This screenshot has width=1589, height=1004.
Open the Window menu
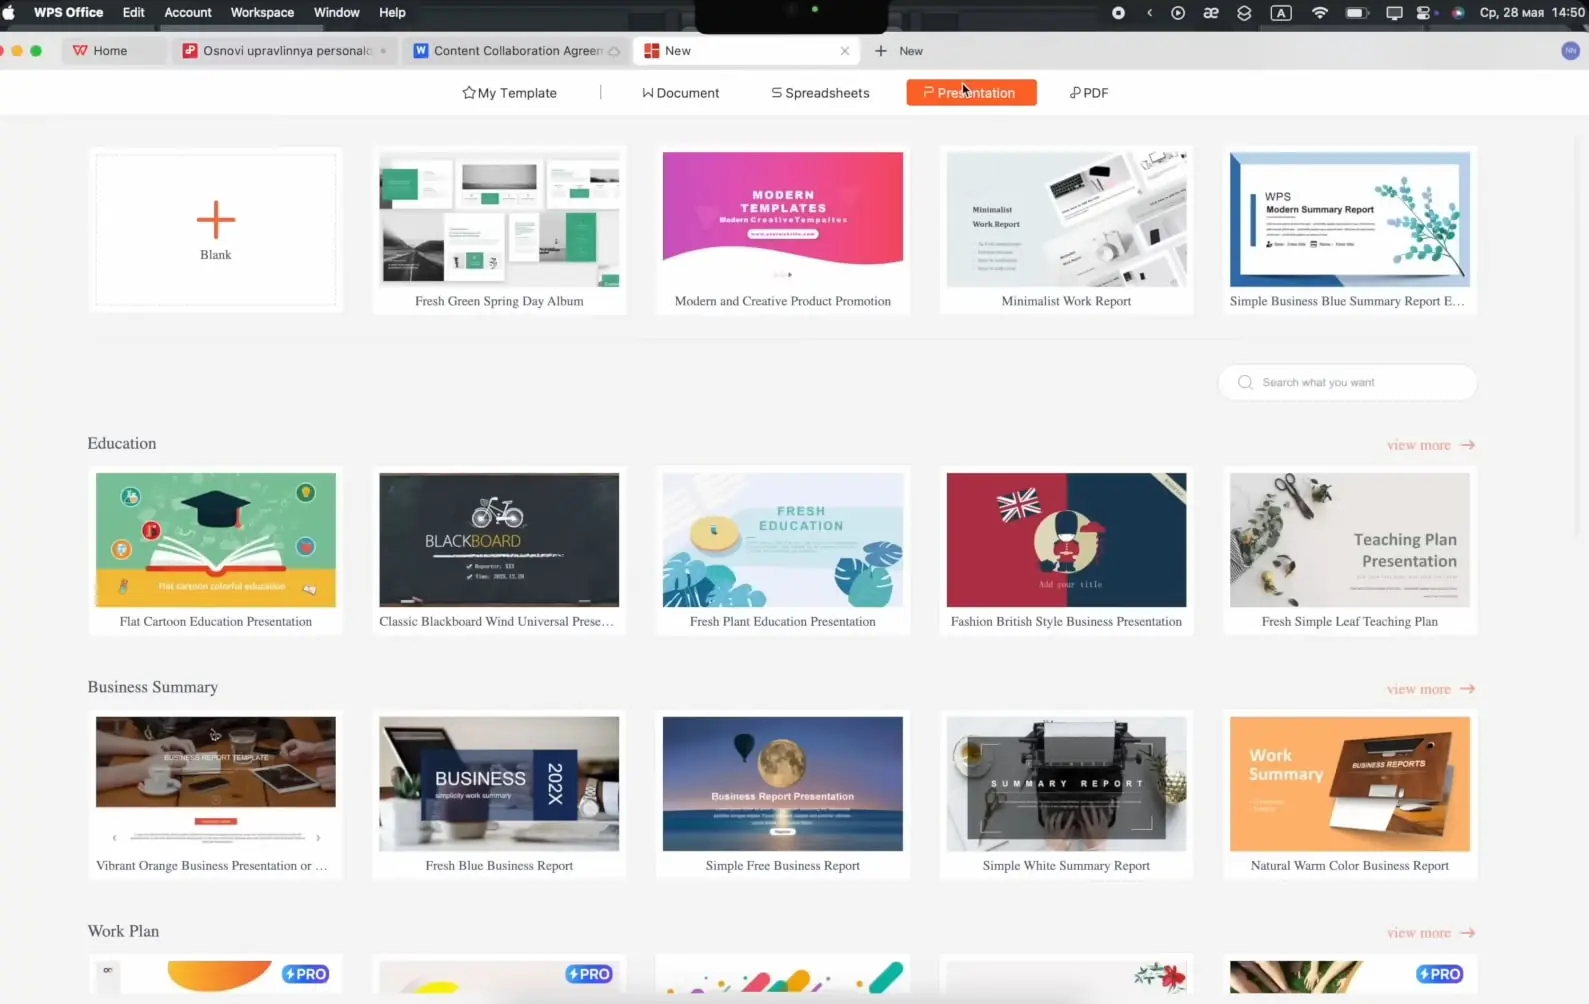point(336,12)
